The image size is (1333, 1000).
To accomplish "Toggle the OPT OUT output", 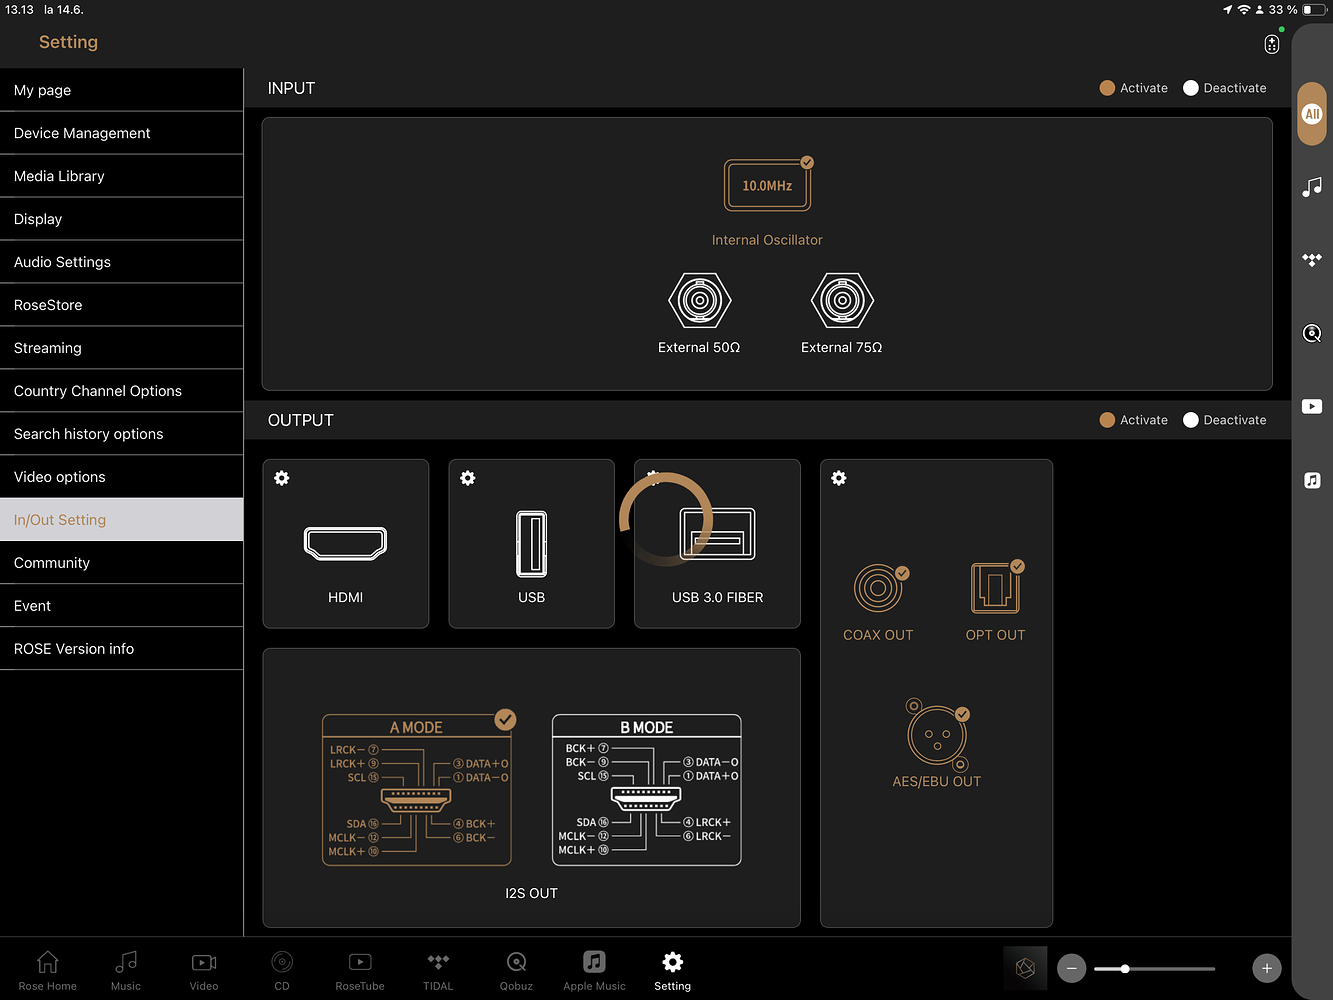I will pyautogui.click(x=996, y=588).
